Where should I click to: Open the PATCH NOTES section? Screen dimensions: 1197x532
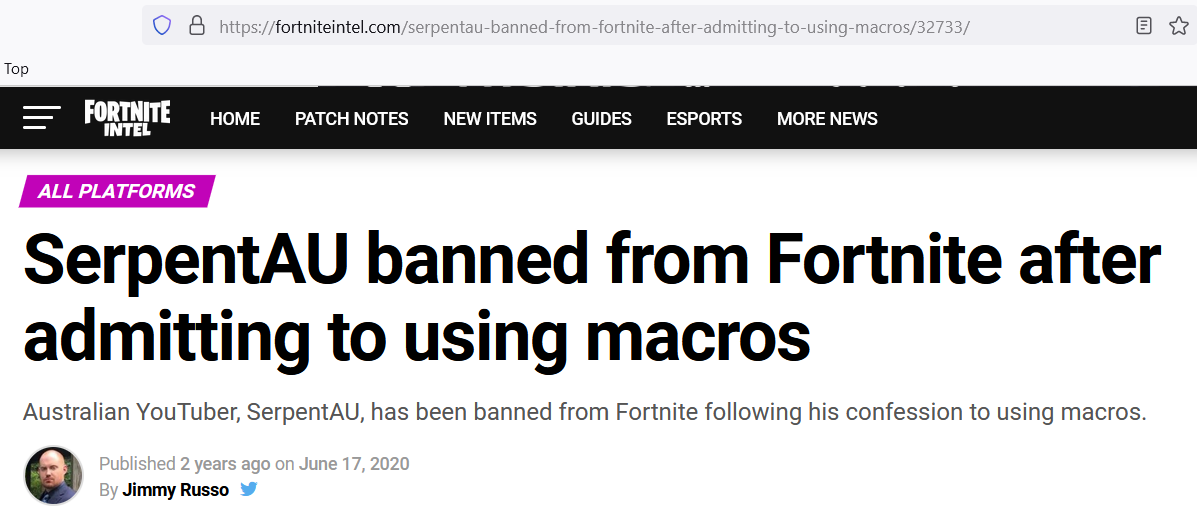(x=351, y=119)
